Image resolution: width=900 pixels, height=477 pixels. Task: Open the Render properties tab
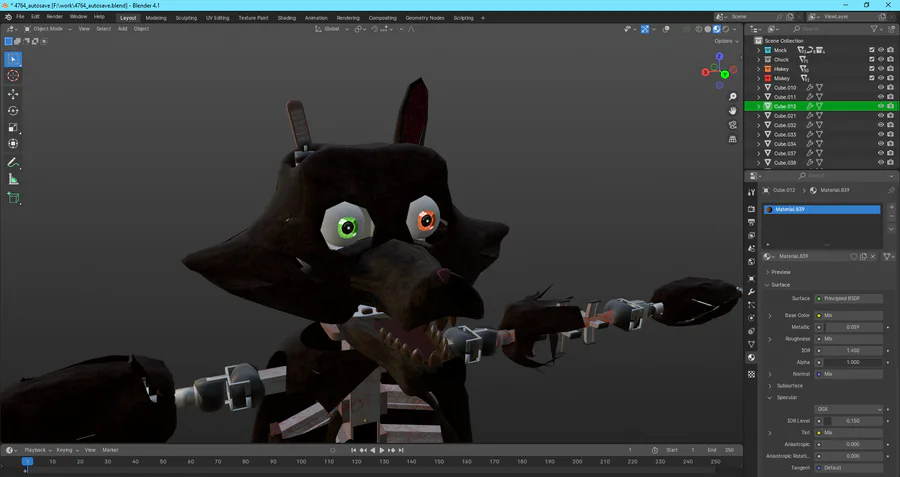[751, 209]
